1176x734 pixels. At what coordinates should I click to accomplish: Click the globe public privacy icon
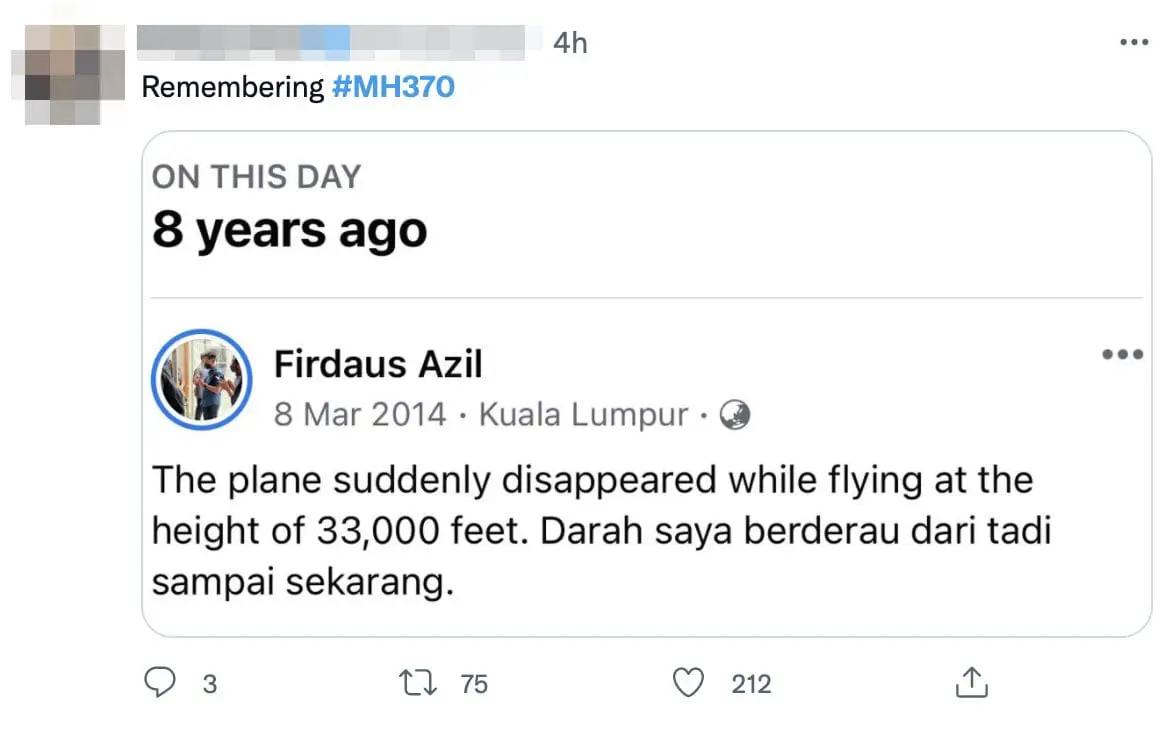[x=735, y=414]
